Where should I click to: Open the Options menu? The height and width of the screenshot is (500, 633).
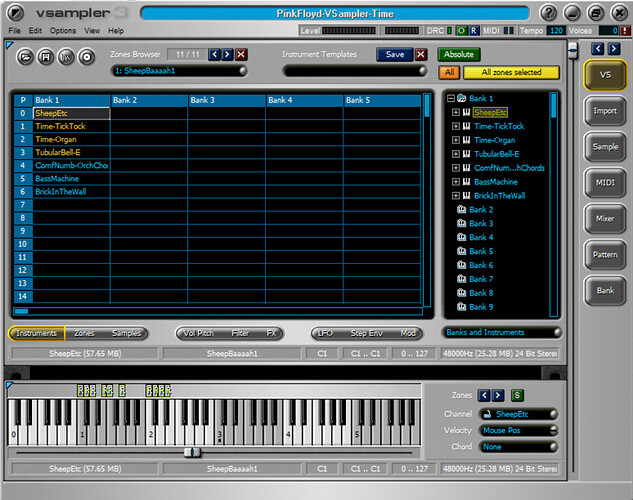pos(62,31)
